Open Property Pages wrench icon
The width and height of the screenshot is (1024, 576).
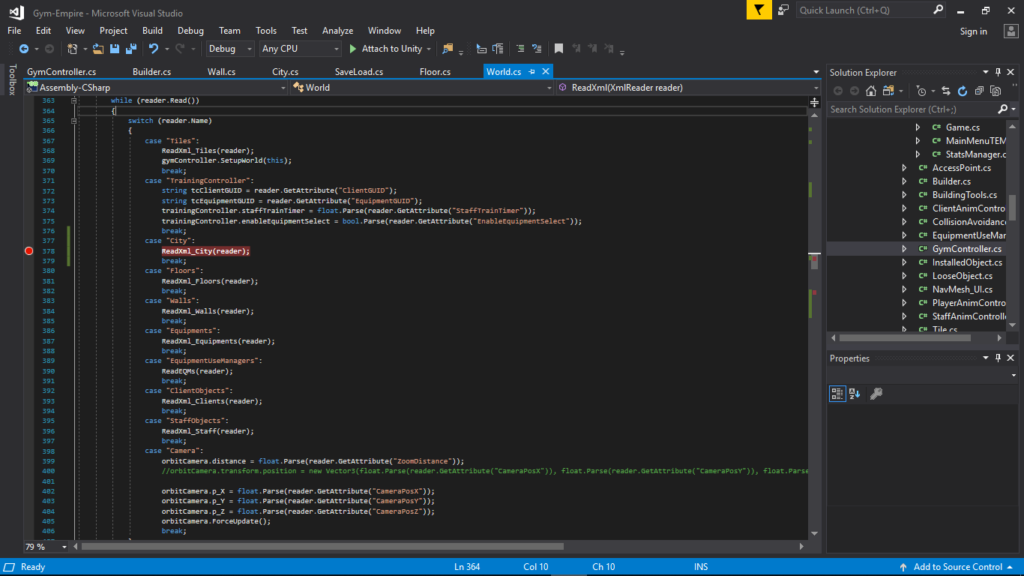(x=876, y=394)
